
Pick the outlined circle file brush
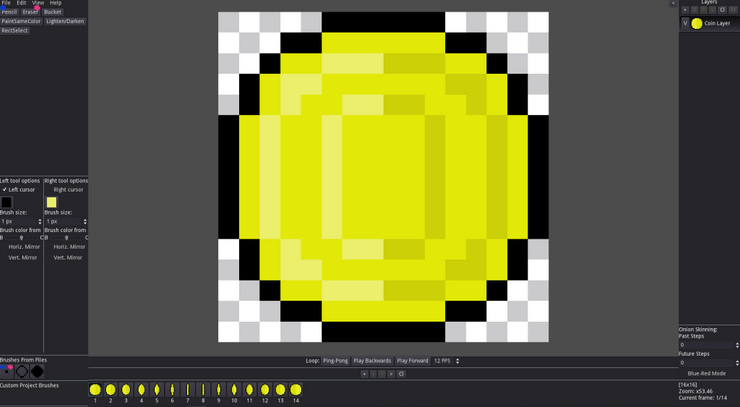click(22, 371)
